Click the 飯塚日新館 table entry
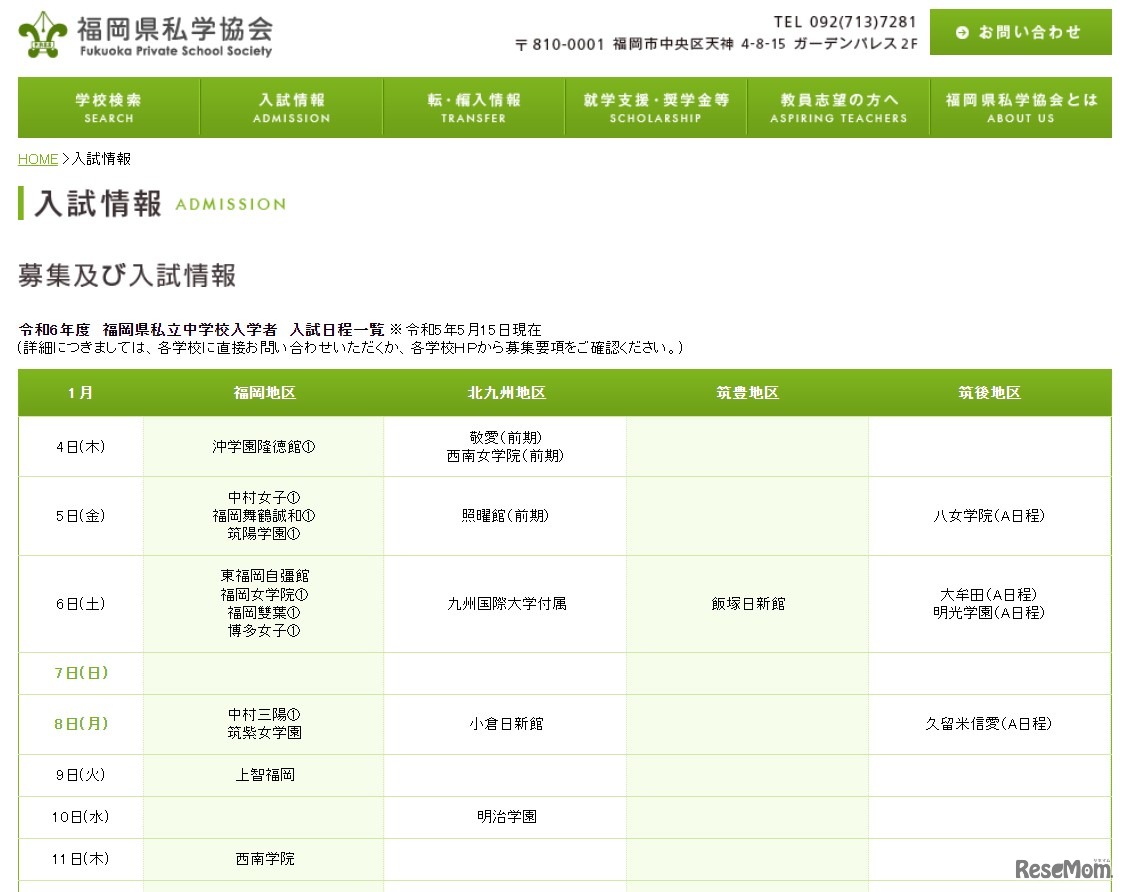 [x=748, y=604]
